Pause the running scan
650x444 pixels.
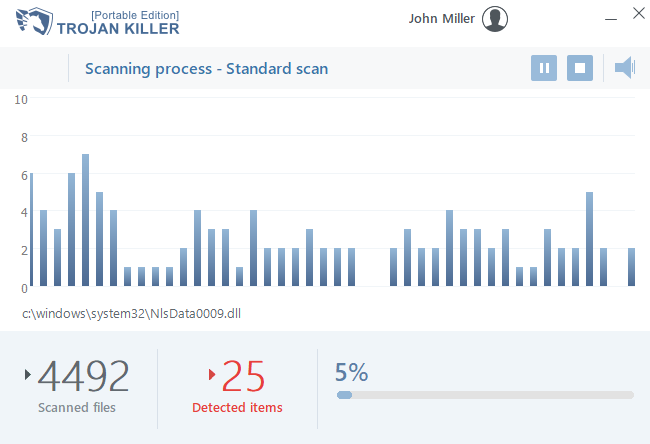[543, 68]
